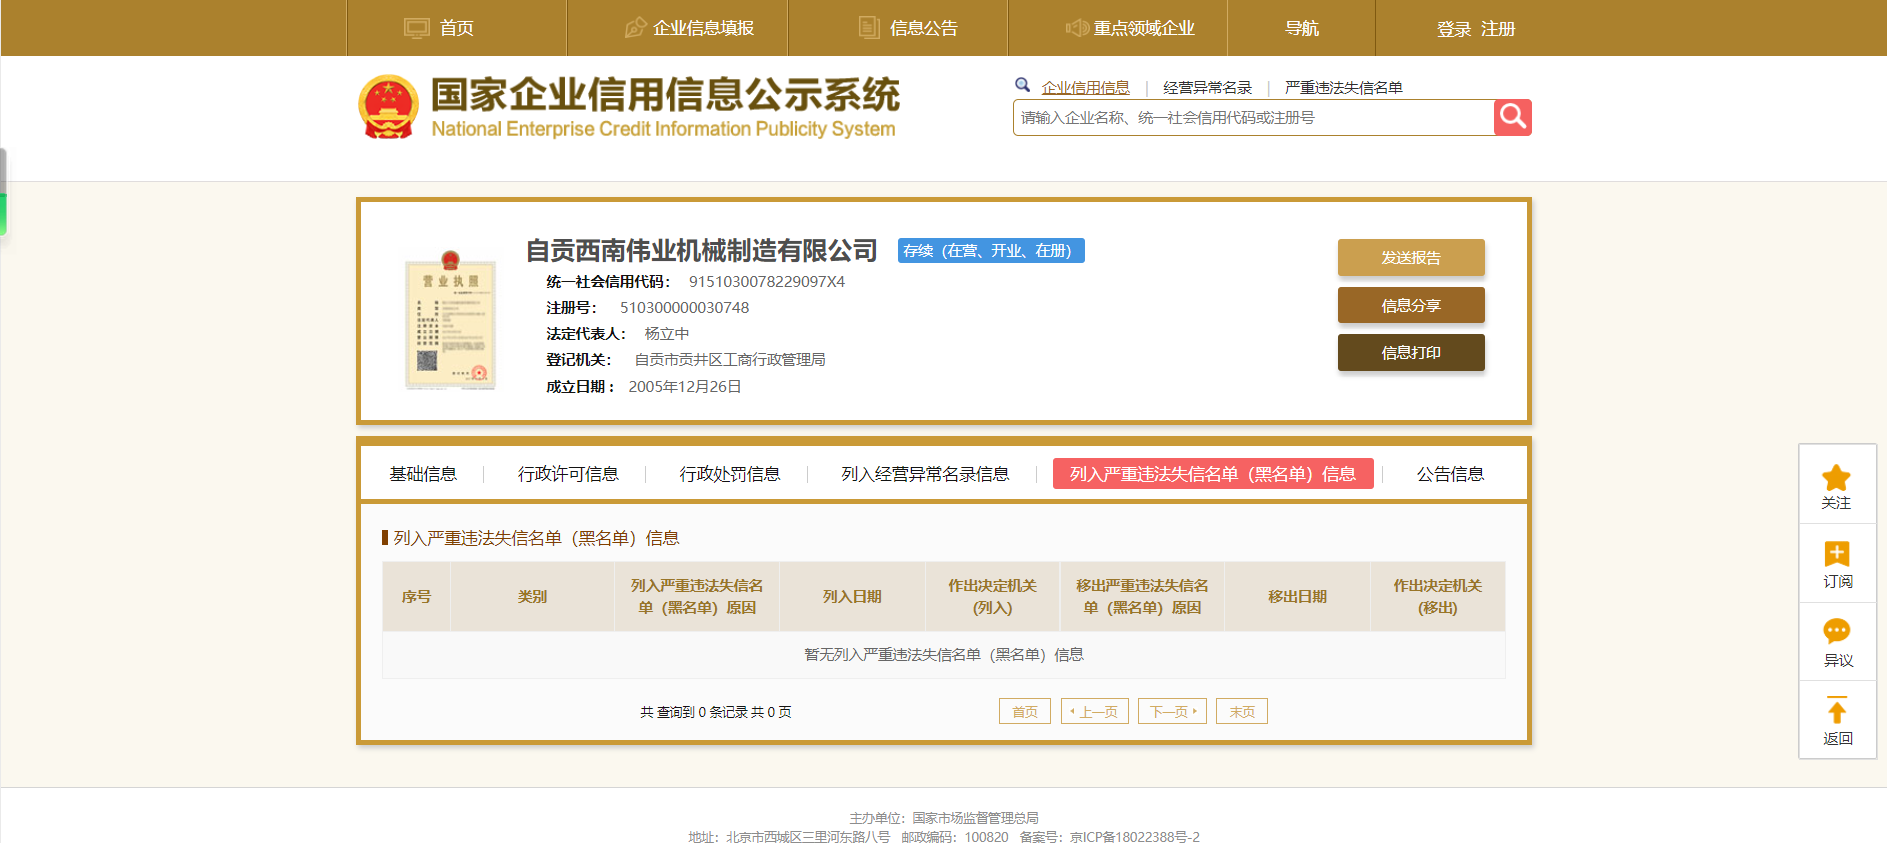The image size is (1887, 843).
Task: Click the document icon beside 信息公告
Action: pos(870,28)
